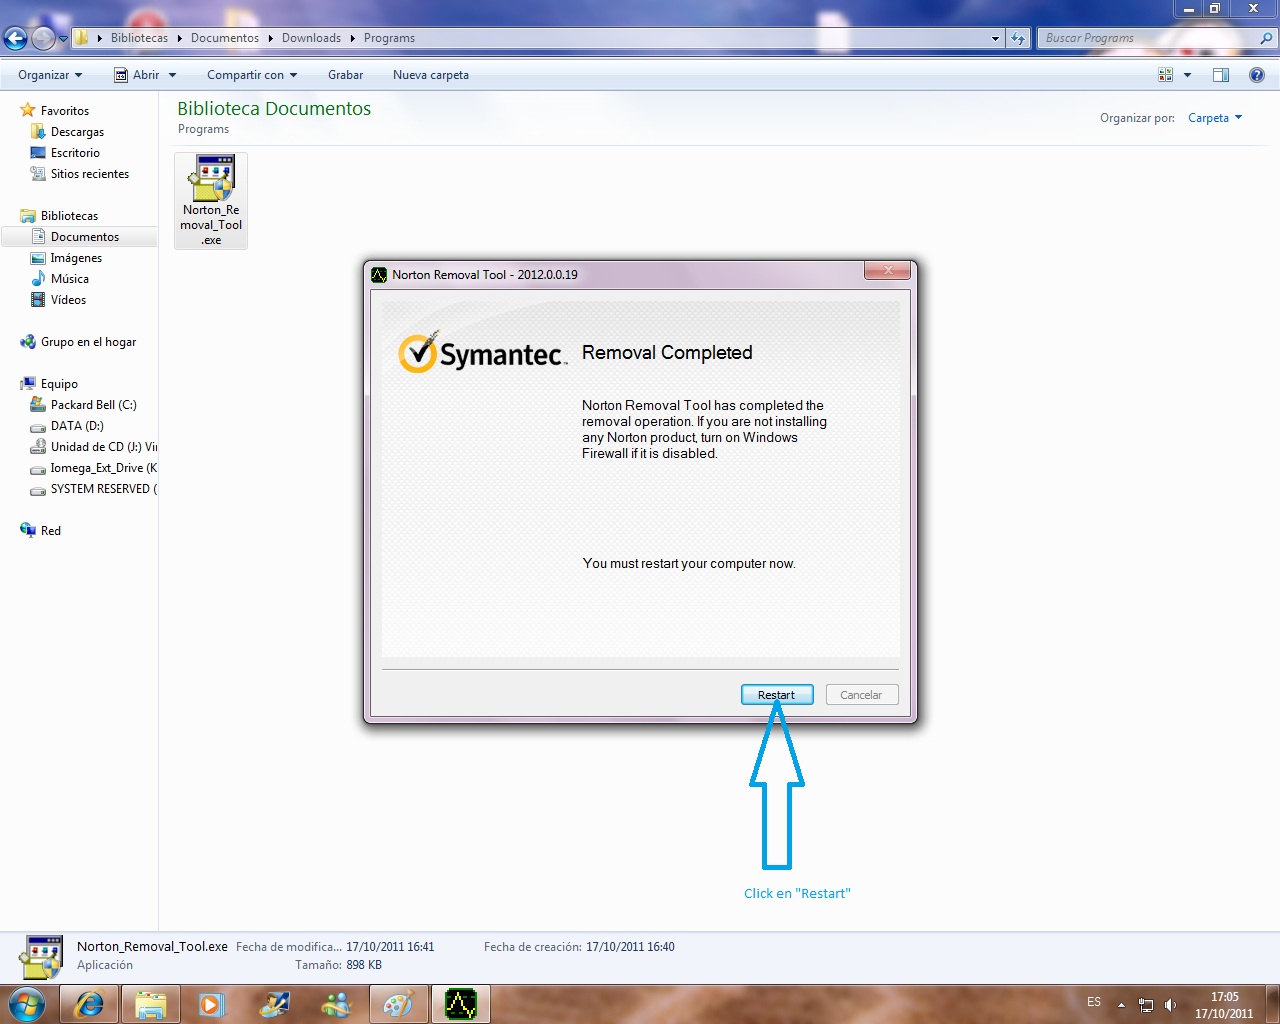Click Downloads in the address breadcrumb
The image size is (1280, 1024).
point(311,38)
